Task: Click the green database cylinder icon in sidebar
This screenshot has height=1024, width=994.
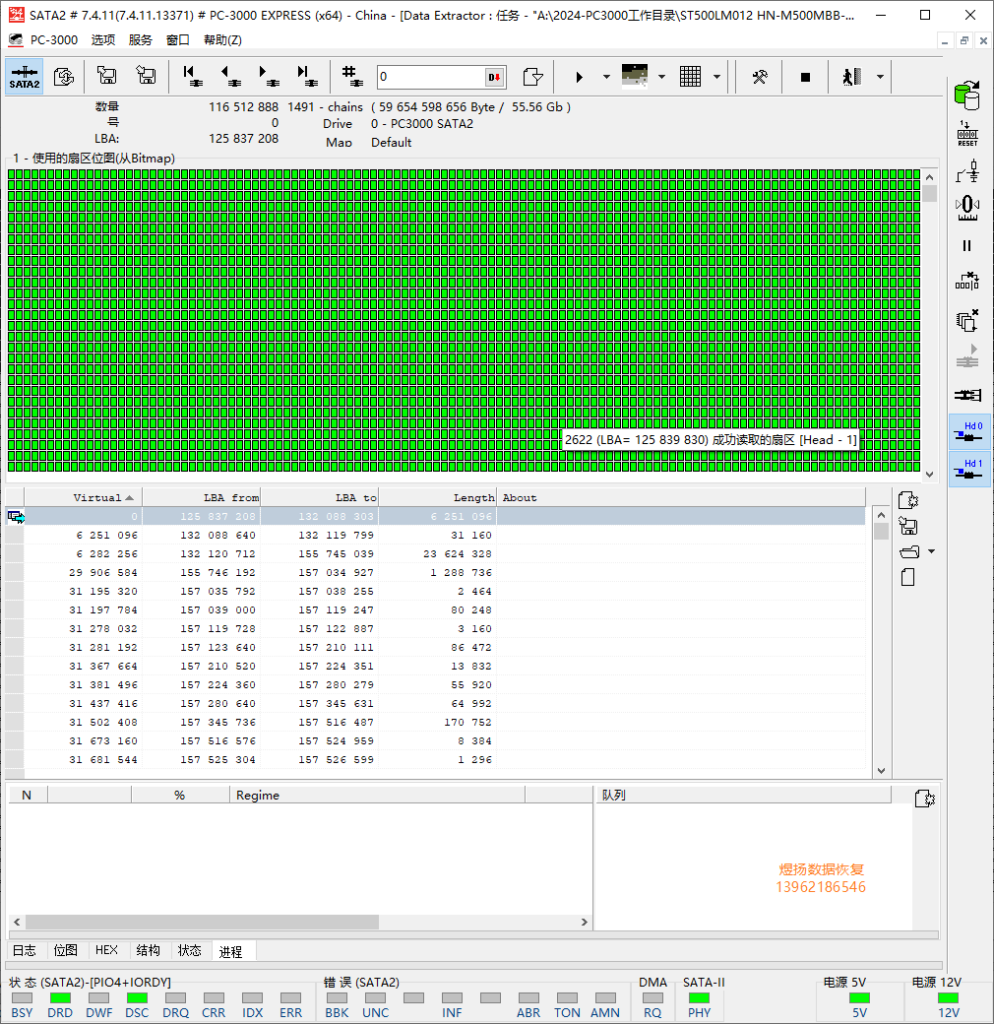Action: [x=967, y=95]
